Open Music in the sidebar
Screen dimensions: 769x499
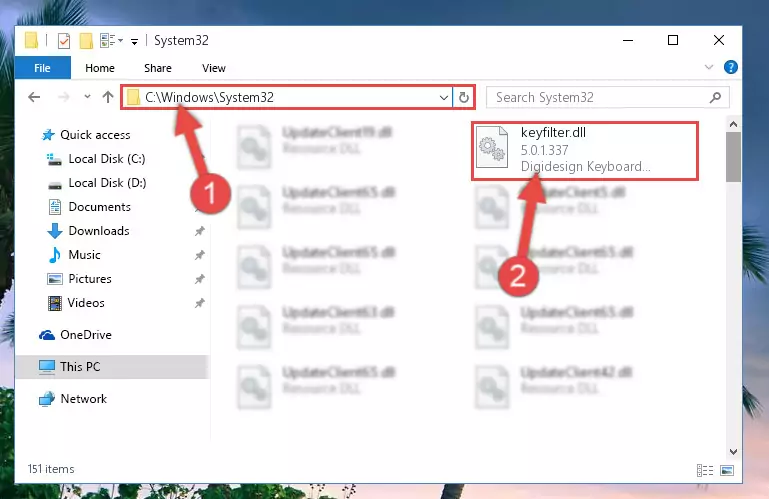click(84, 255)
